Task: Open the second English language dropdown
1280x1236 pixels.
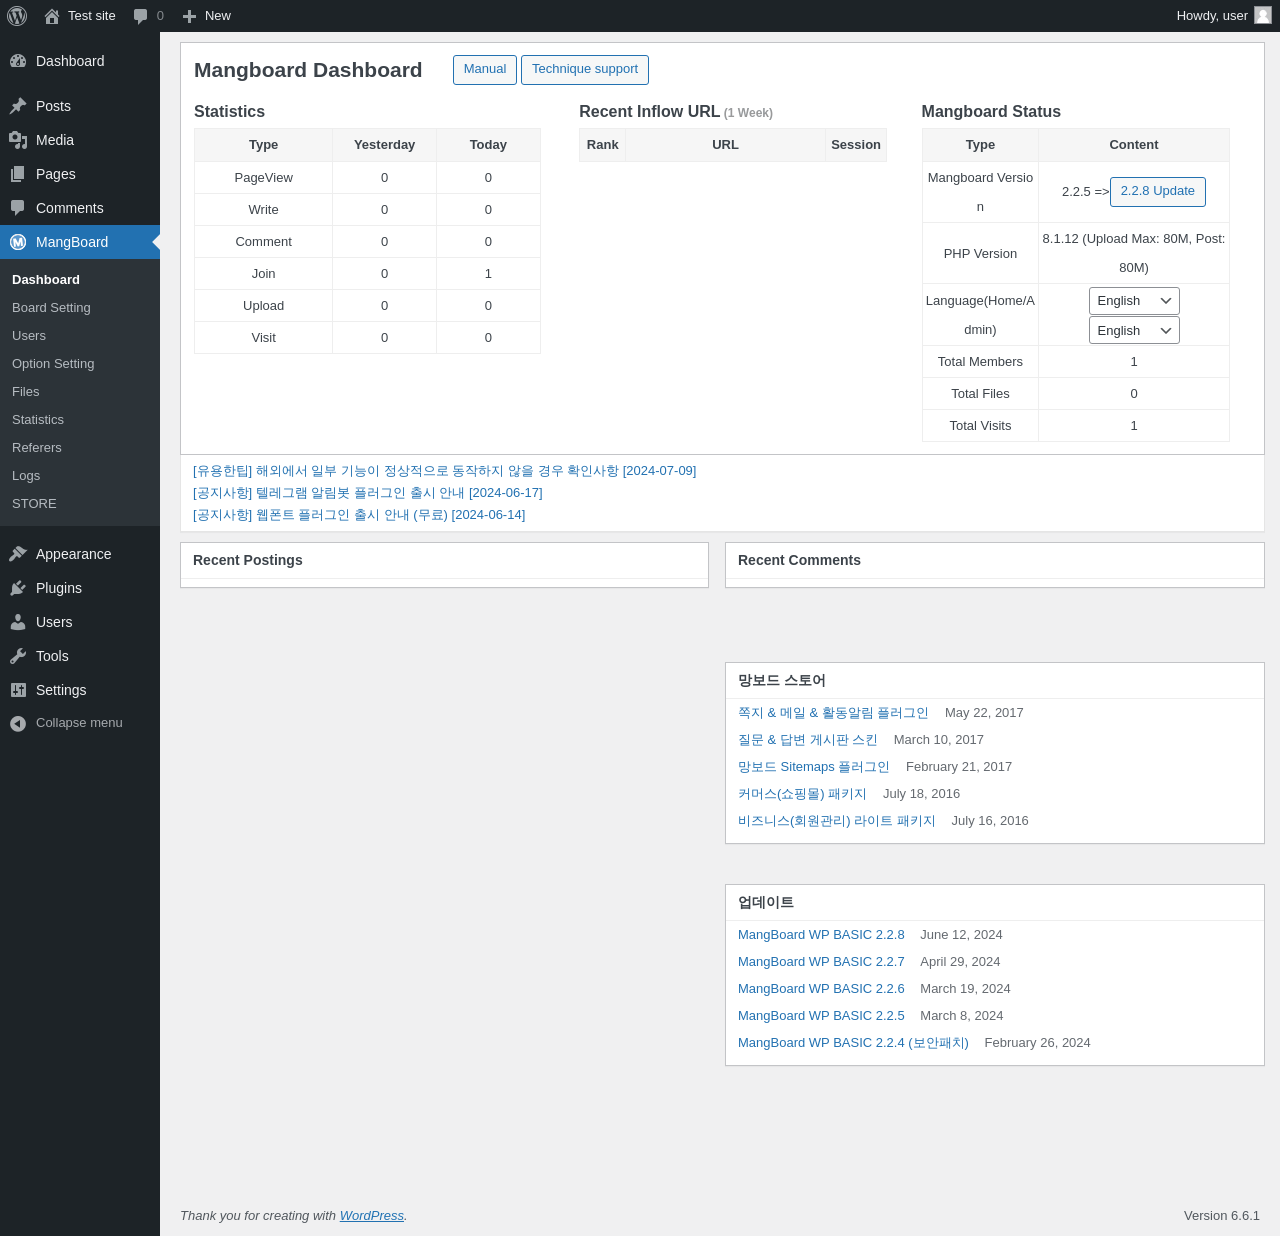Action: tap(1134, 330)
